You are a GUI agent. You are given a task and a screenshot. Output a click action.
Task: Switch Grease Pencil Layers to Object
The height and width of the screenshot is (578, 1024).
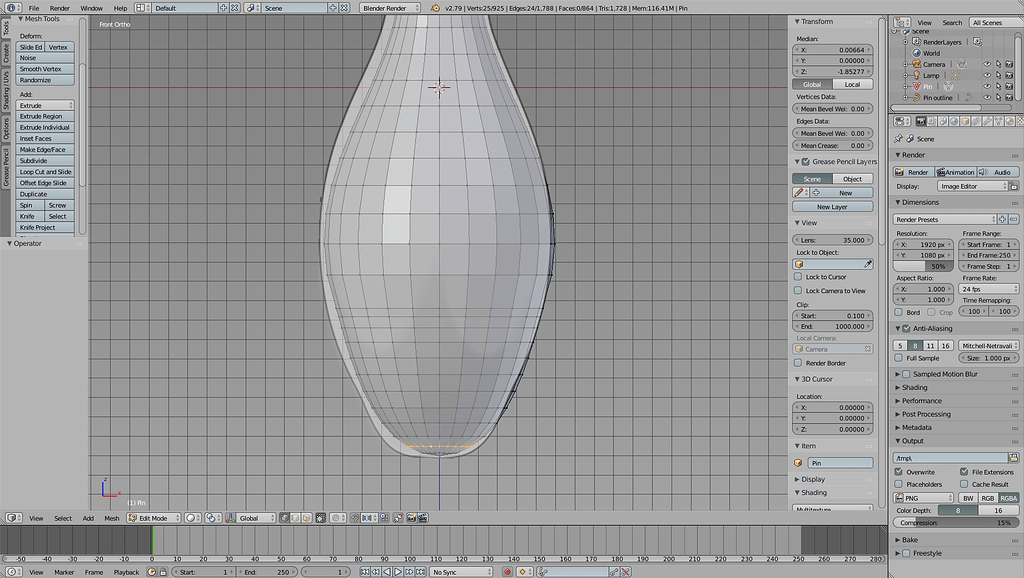(852, 177)
